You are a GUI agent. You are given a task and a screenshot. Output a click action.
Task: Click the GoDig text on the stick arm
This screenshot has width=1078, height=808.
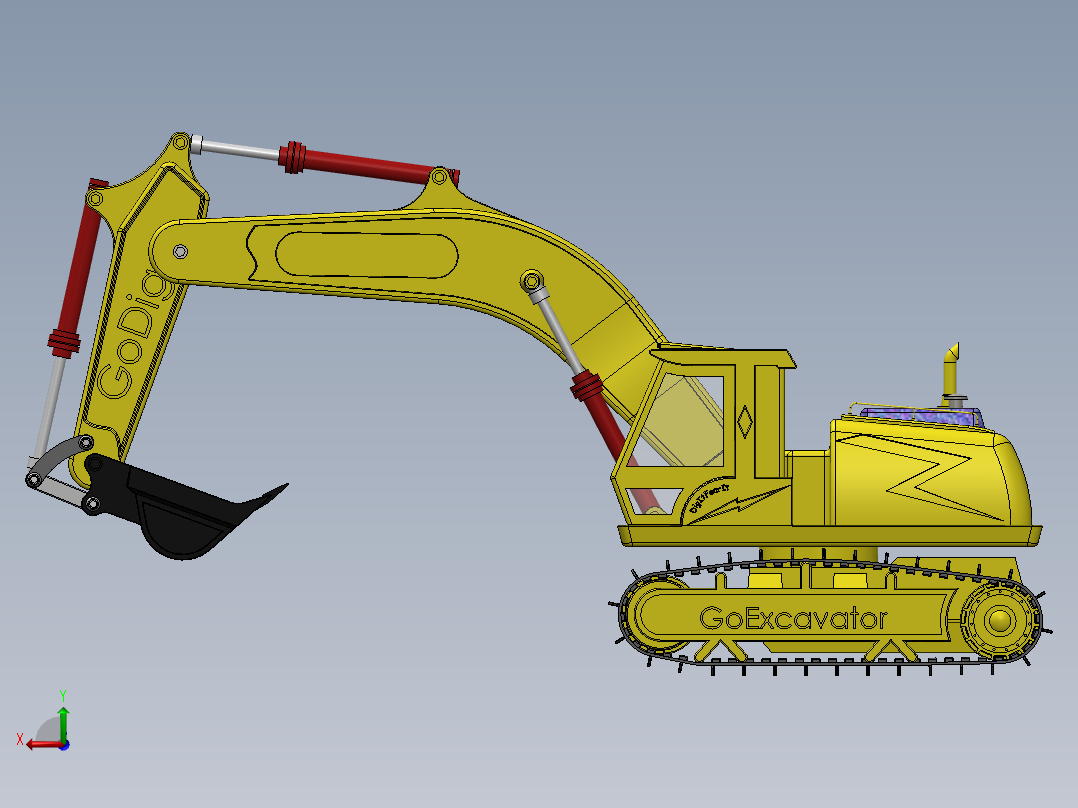(x=135, y=334)
